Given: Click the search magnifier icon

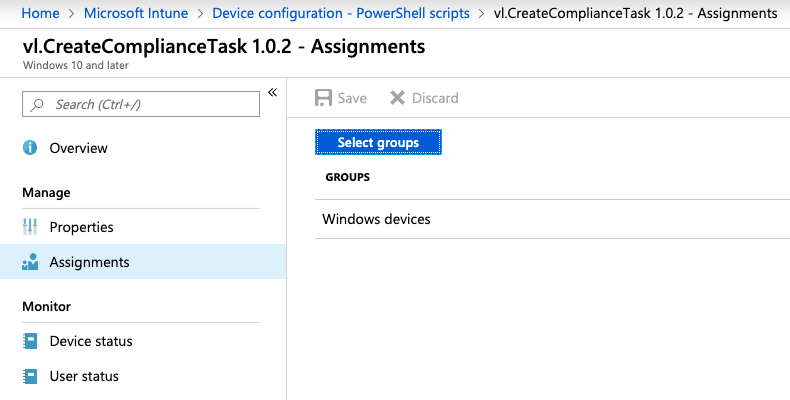Looking at the screenshot, I should pos(37,104).
